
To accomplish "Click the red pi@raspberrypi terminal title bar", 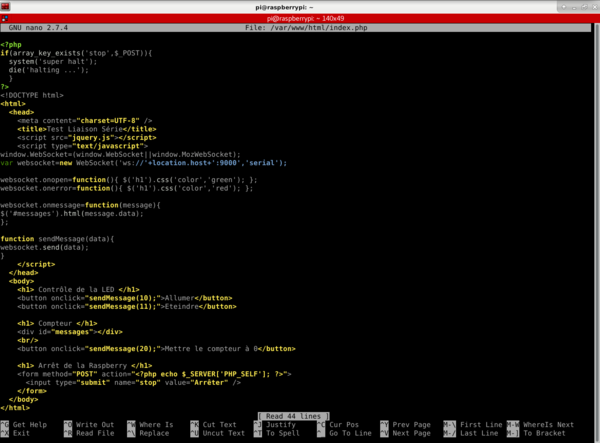I will tap(300, 17).
